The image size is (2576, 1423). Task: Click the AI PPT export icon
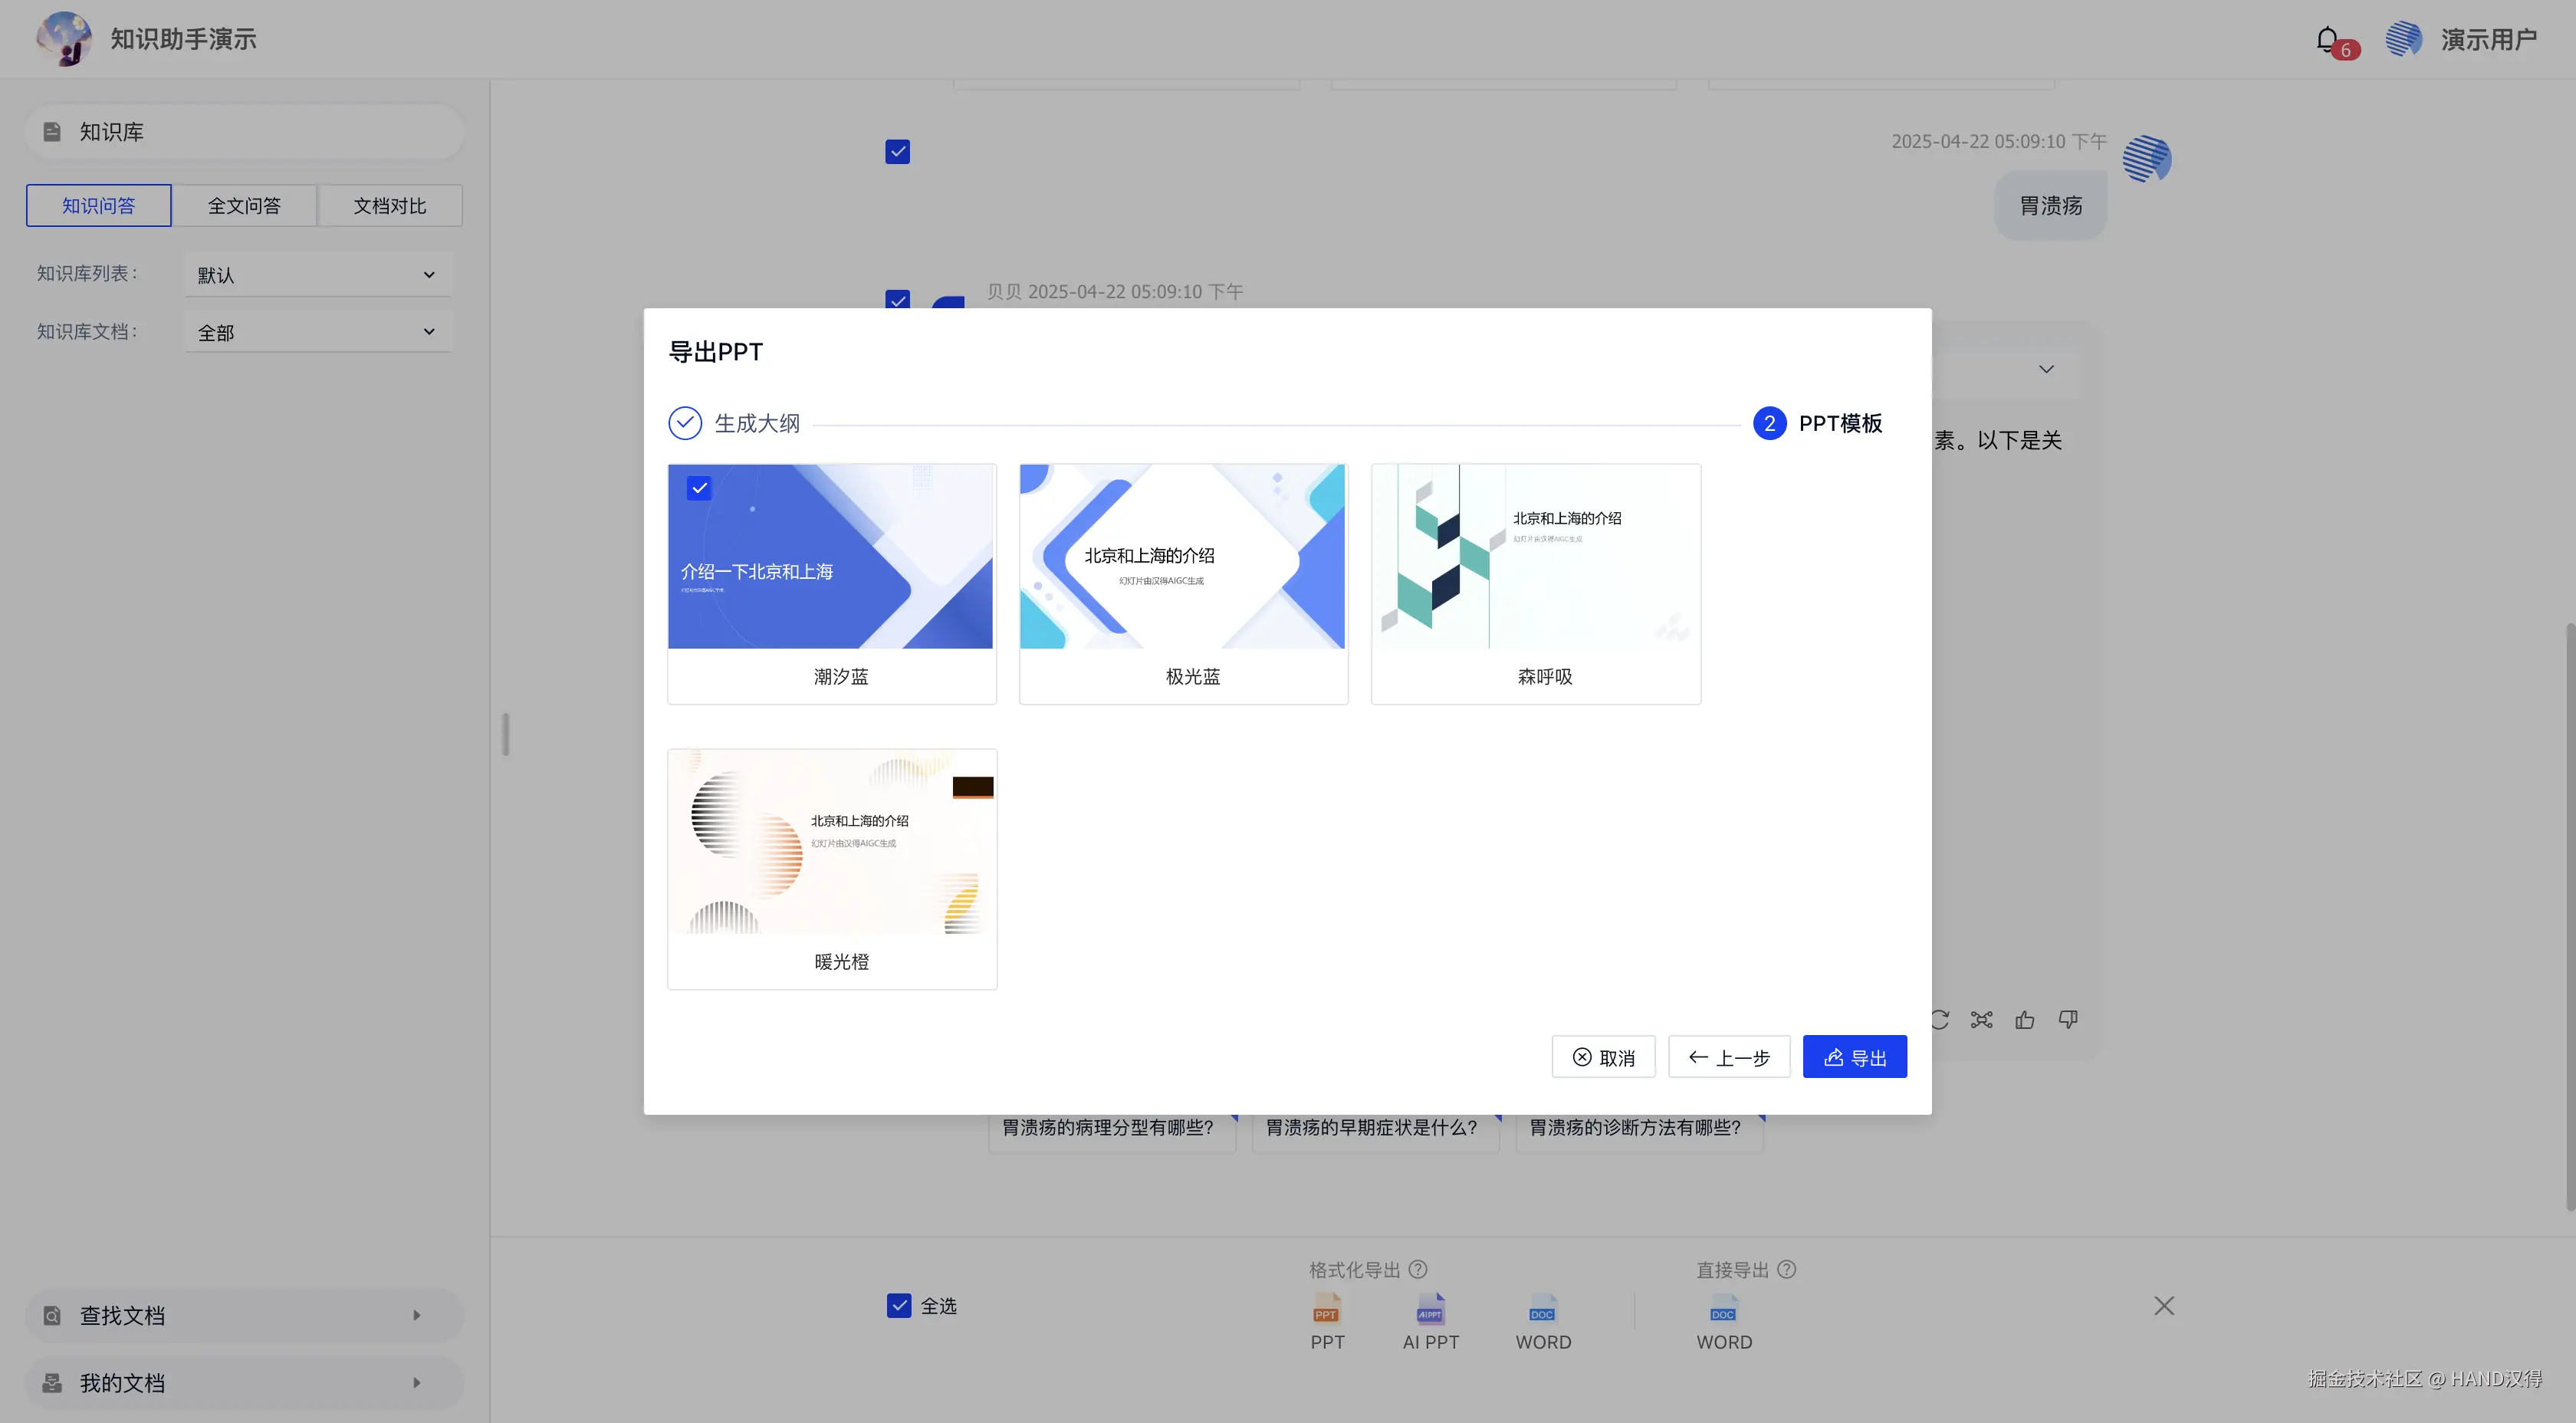[1430, 1310]
